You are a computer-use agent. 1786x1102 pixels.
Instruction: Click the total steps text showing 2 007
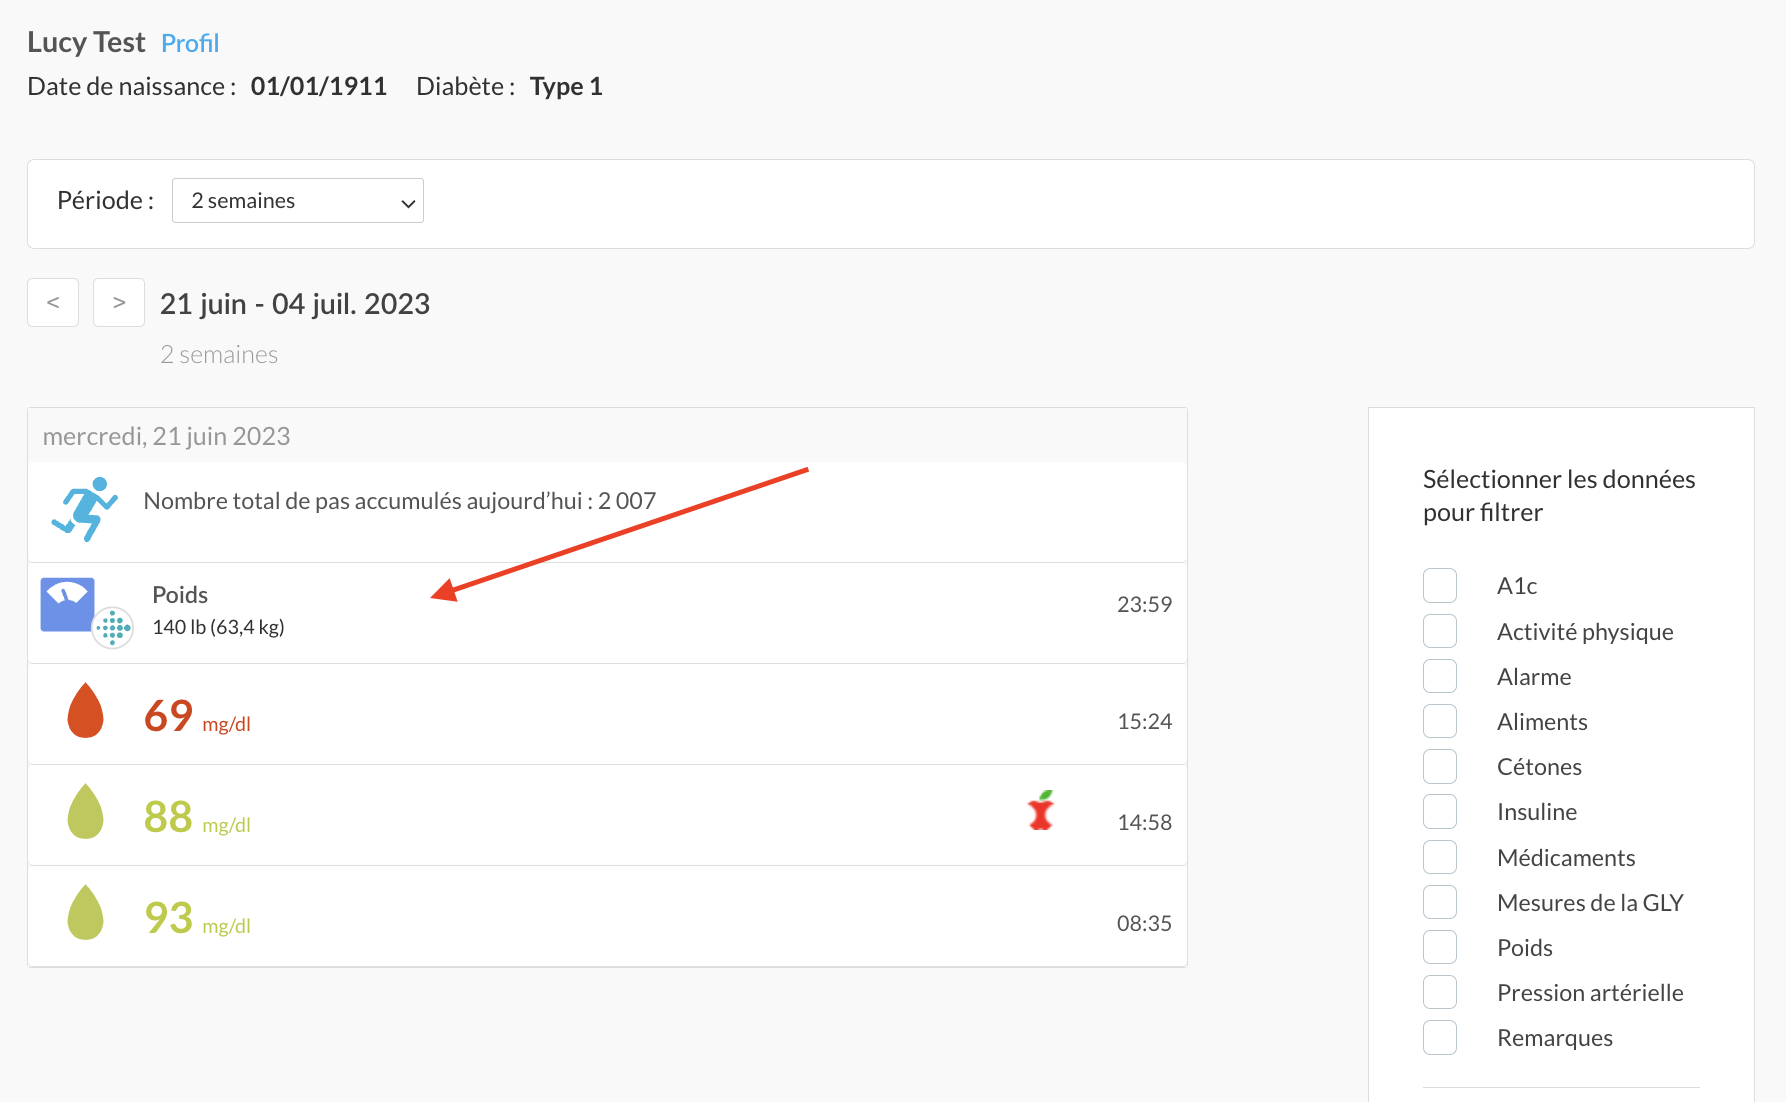[400, 501]
